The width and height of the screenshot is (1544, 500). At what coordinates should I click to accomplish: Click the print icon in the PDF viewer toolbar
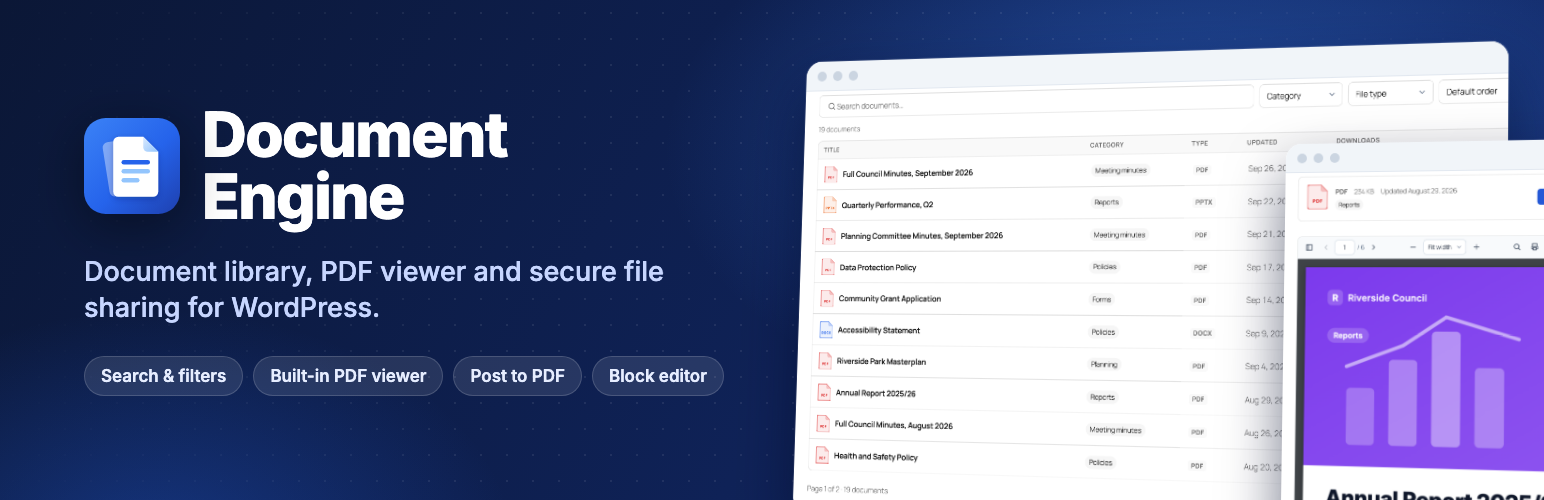click(x=1534, y=246)
